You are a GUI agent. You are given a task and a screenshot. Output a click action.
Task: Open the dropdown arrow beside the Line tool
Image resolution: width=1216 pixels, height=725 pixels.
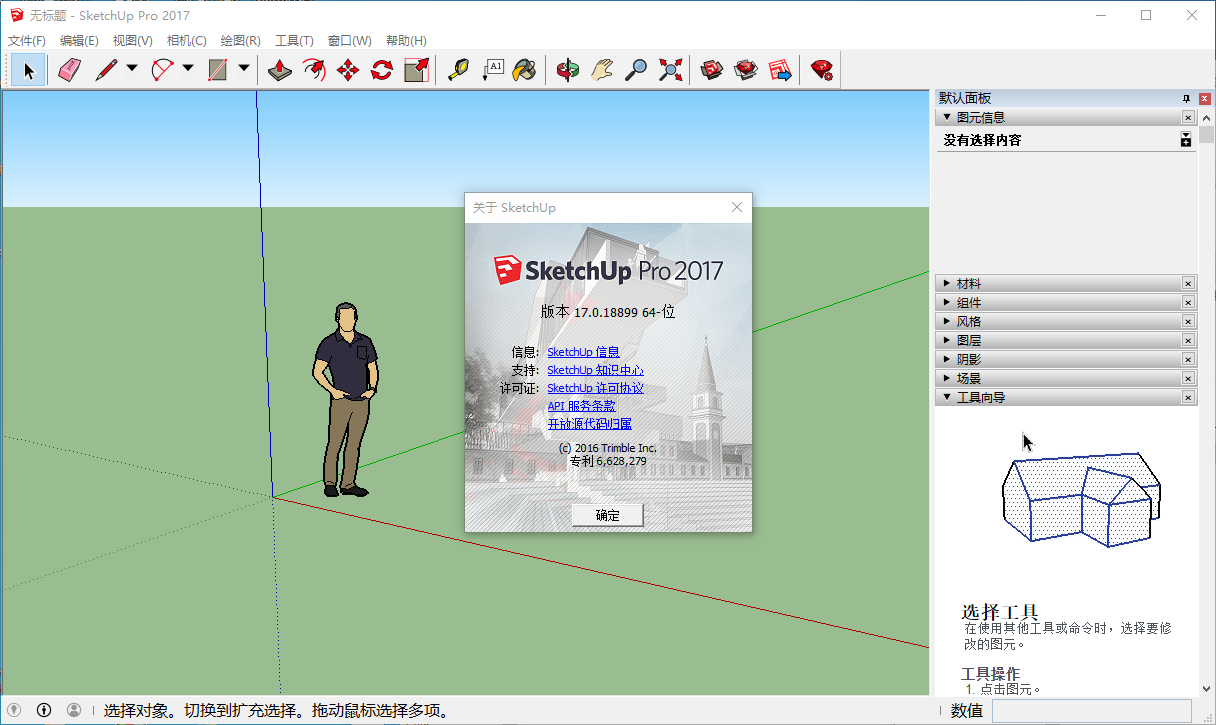(x=132, y=69)
